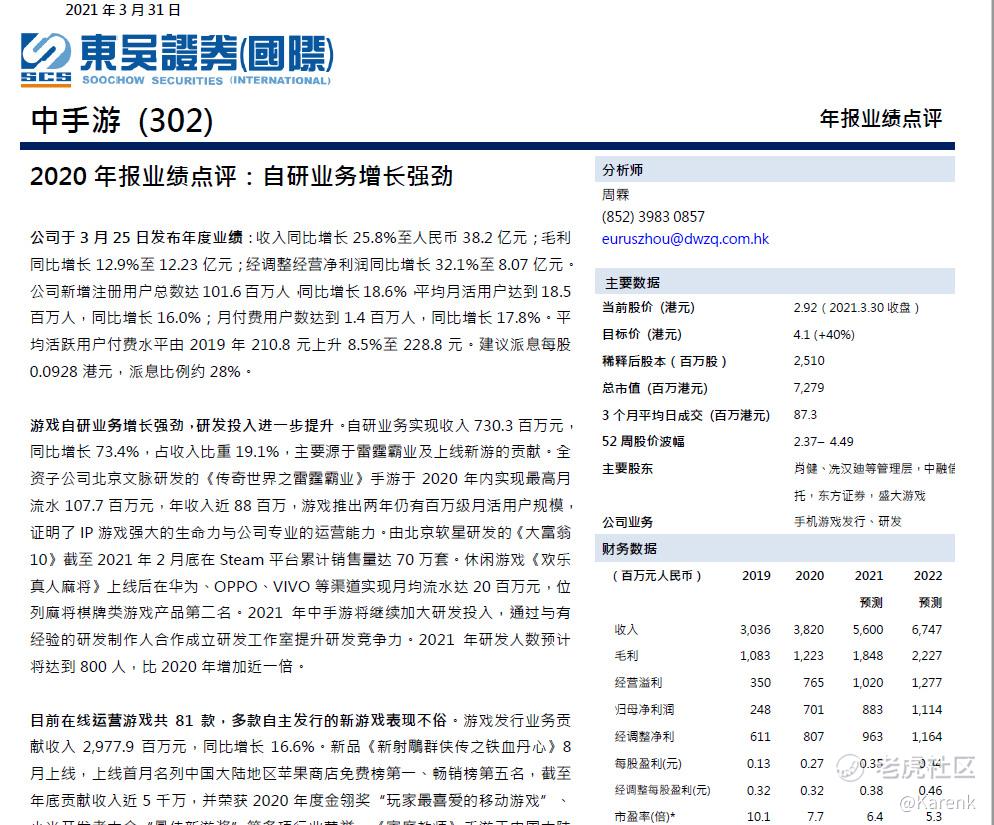994x825 pixels.
Task: Click the 经调整净利 row label
Action: 644,737
